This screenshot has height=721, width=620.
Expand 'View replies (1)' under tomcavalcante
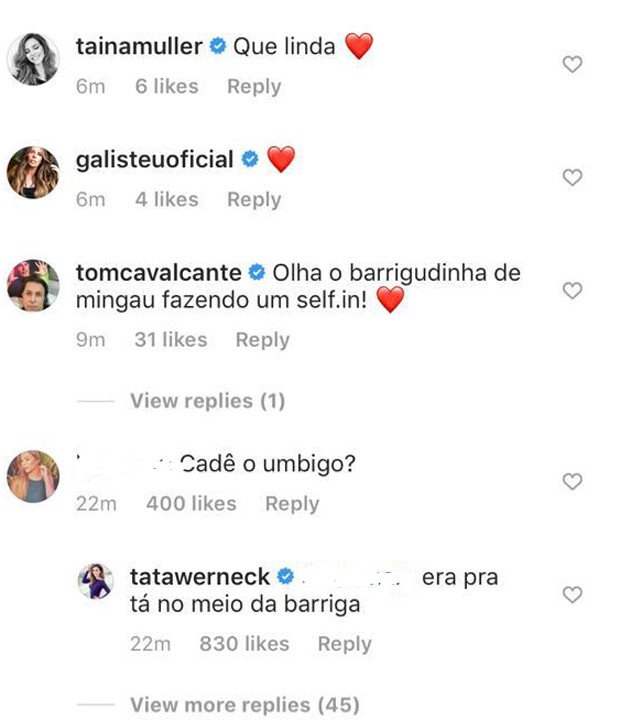pyautogui.click(x=207, y=401)
